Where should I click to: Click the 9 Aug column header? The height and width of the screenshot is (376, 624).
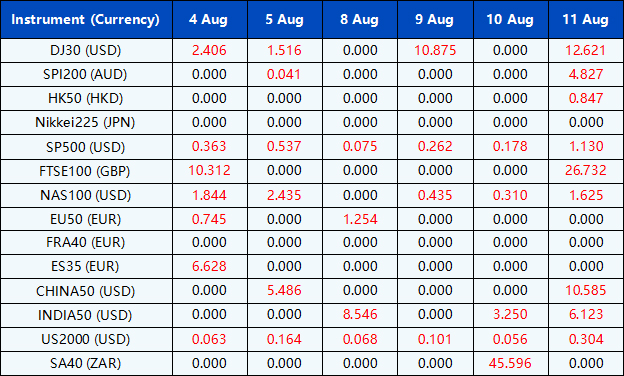point(435,19)
